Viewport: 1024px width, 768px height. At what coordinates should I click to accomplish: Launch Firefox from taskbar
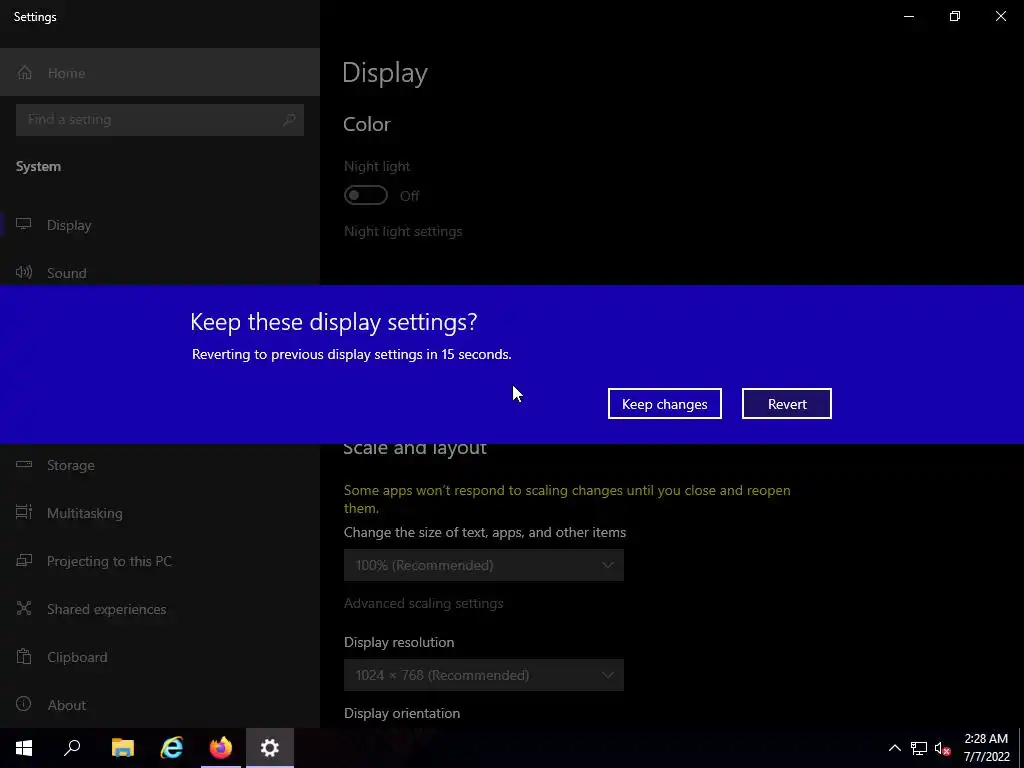coord(221,748)
